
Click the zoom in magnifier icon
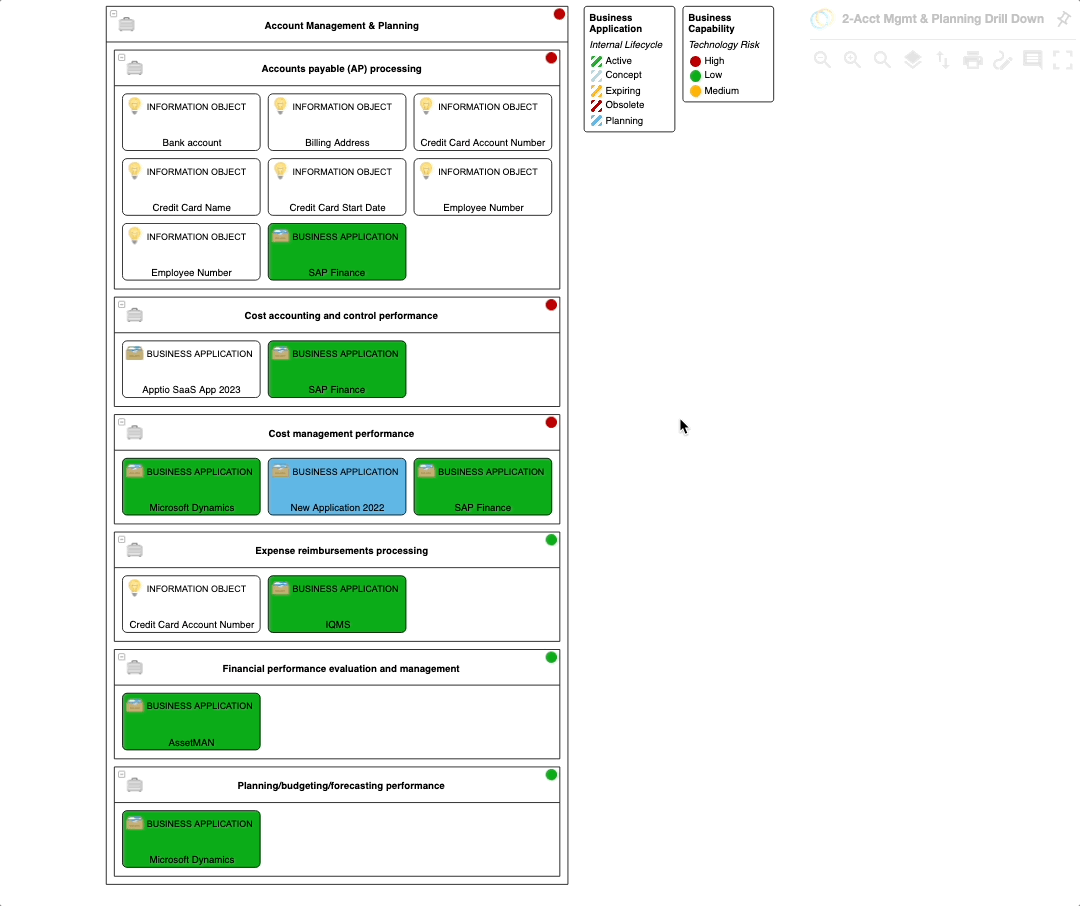(x=852, y=60)
